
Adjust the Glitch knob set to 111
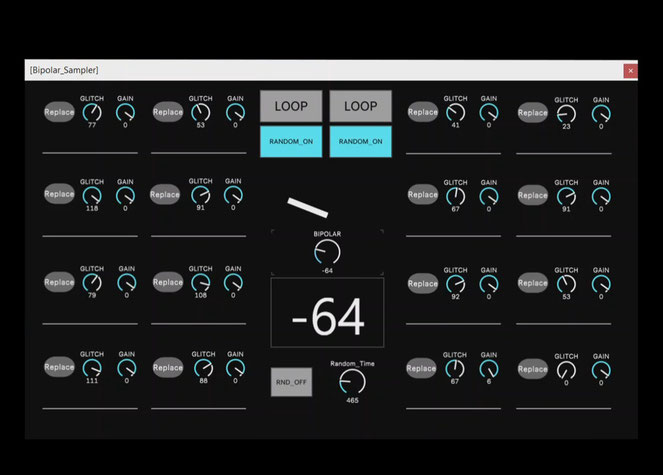tap(92, 368)
